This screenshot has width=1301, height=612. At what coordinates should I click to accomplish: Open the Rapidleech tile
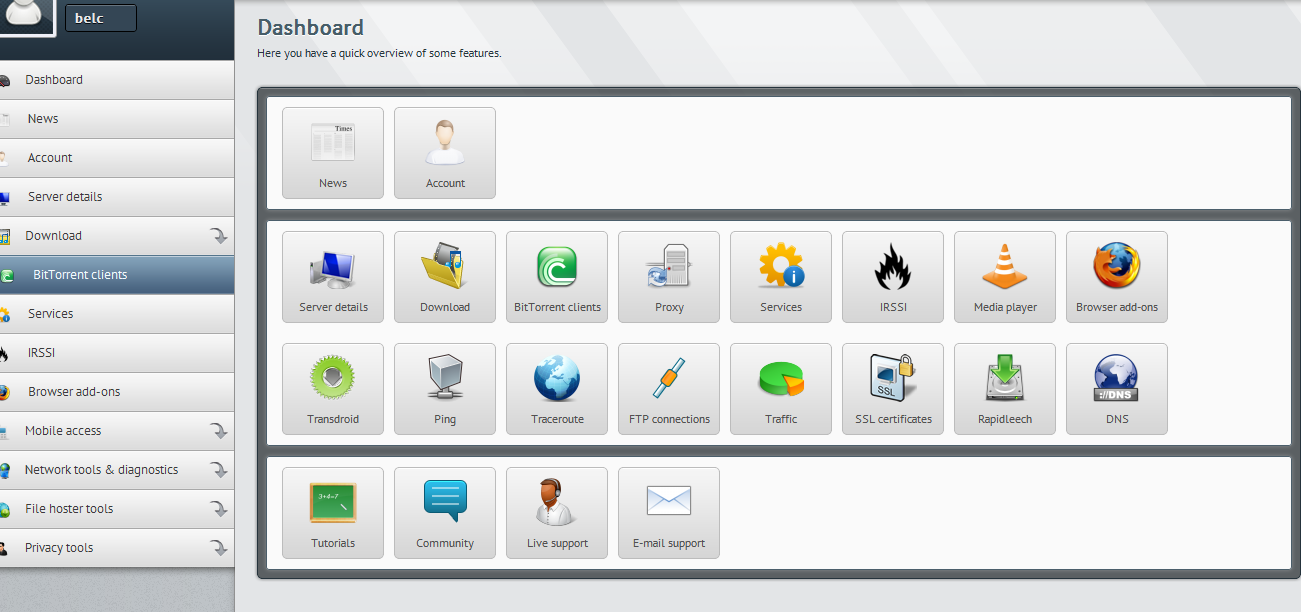pos(1005,389)
